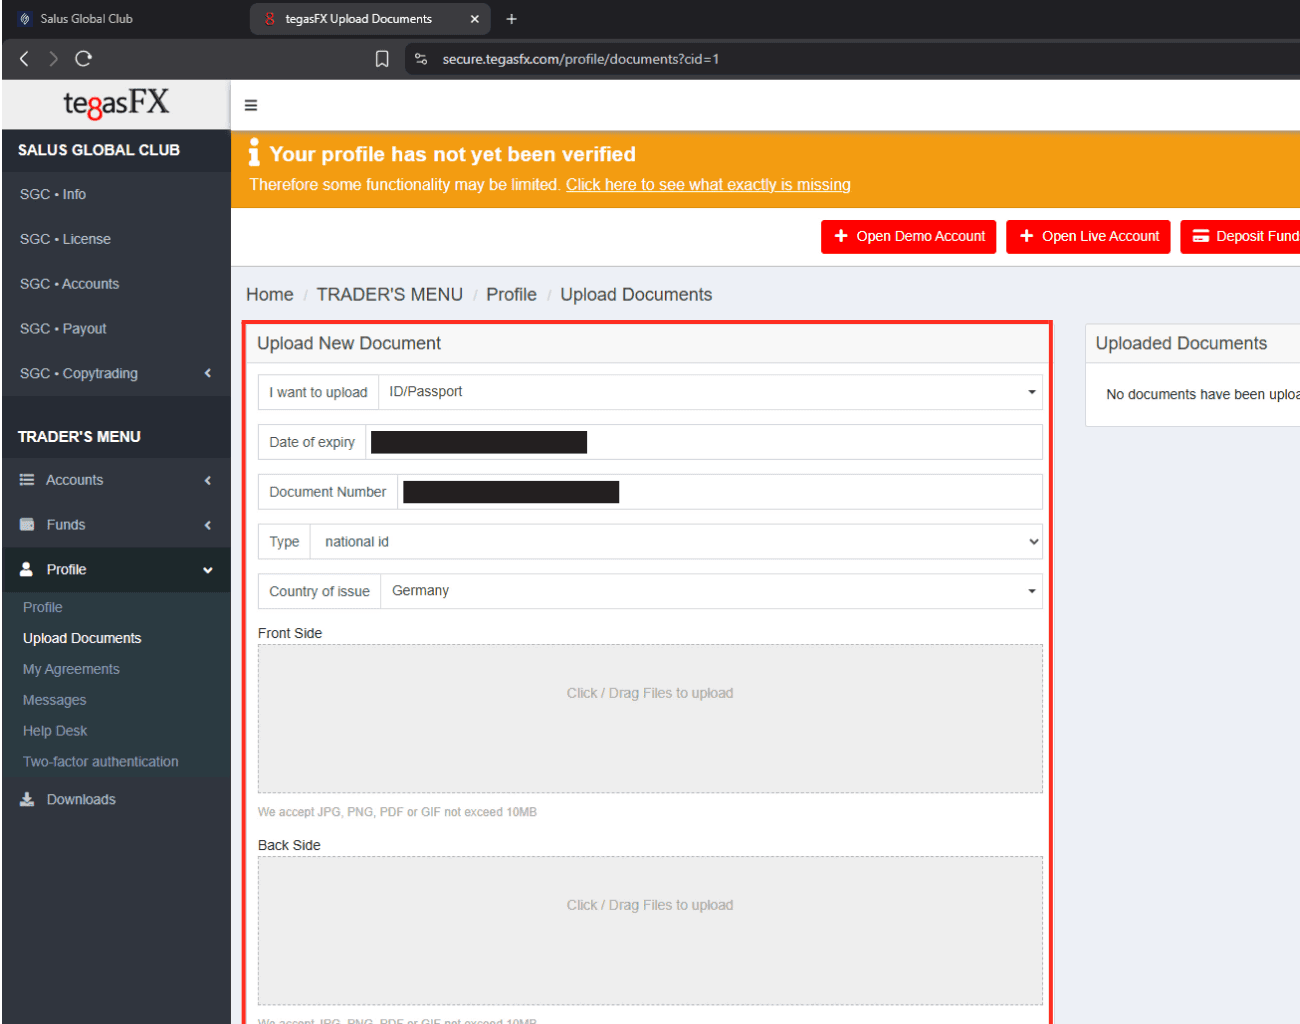Collapse the Profile sidebar menu
The image size is (1300, 1024).
116,570
